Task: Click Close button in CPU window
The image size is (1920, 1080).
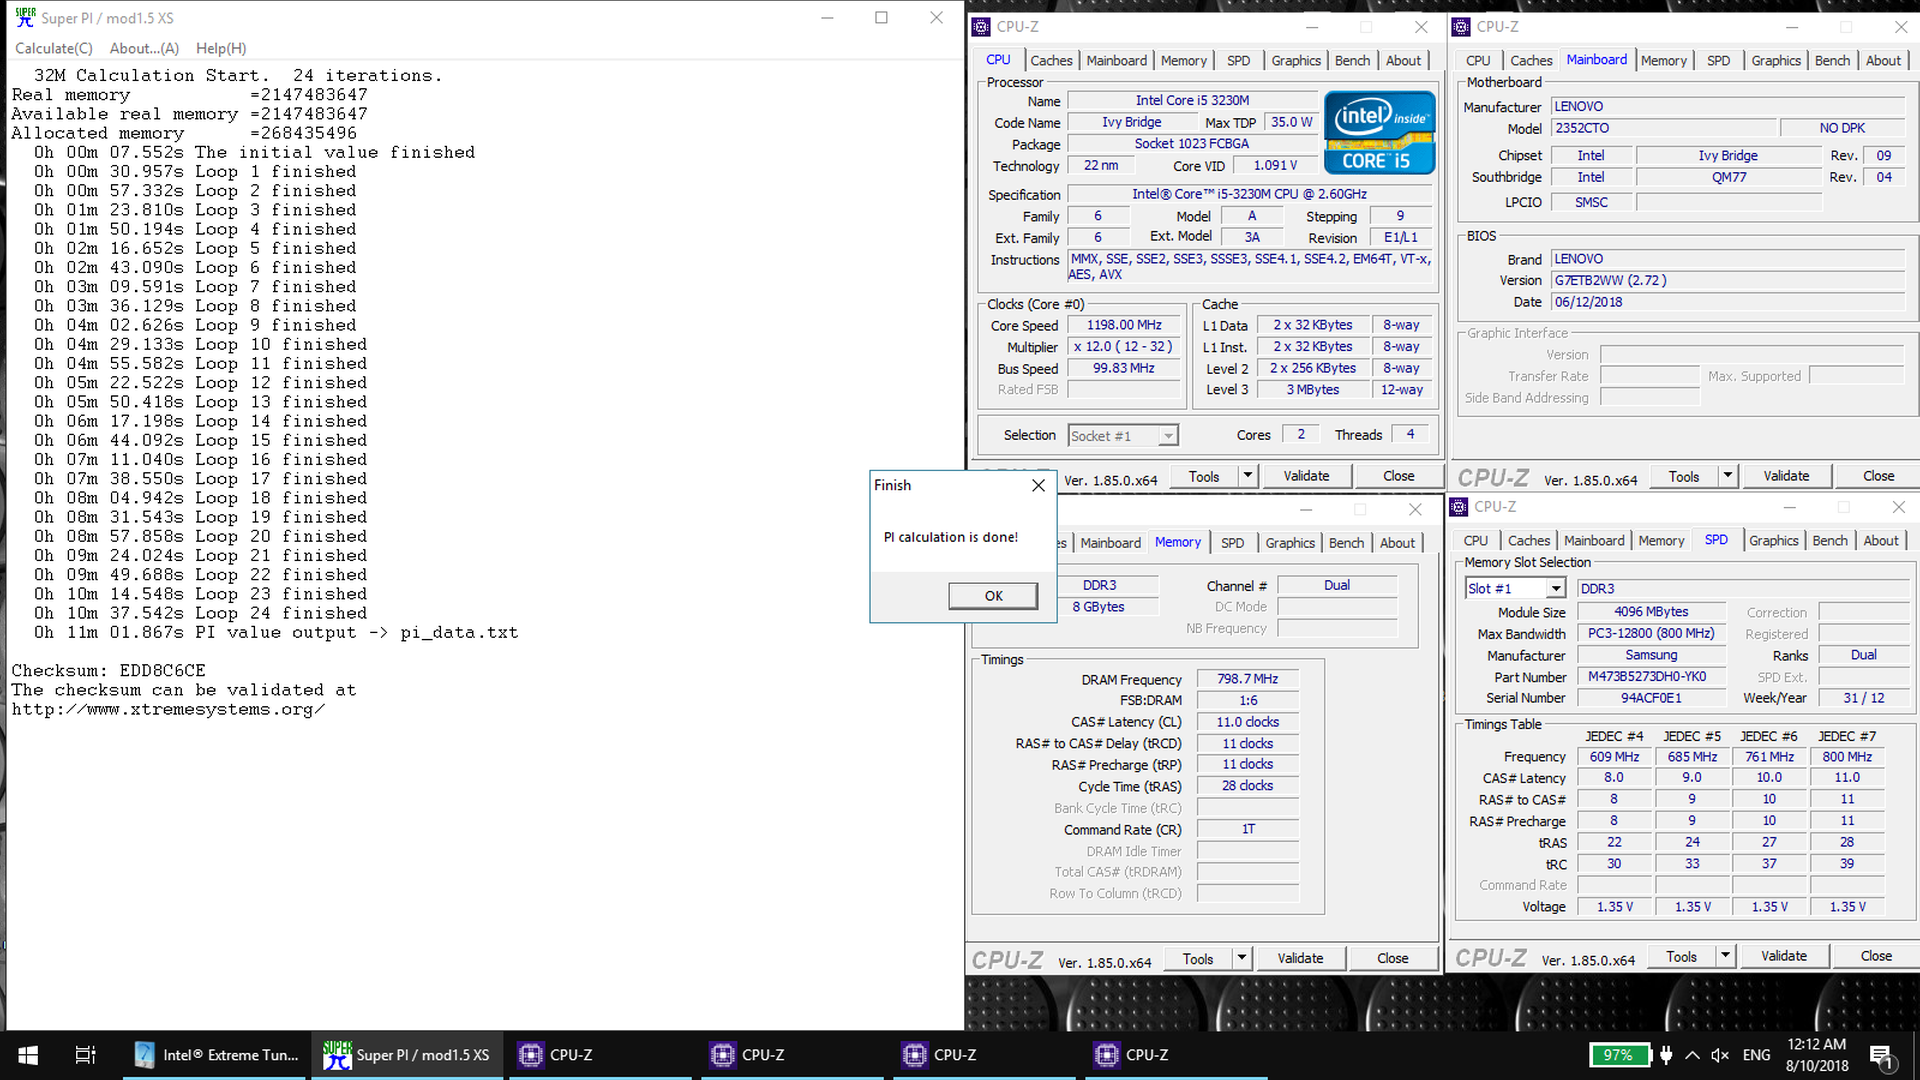Action: [x=1398, y=477]
